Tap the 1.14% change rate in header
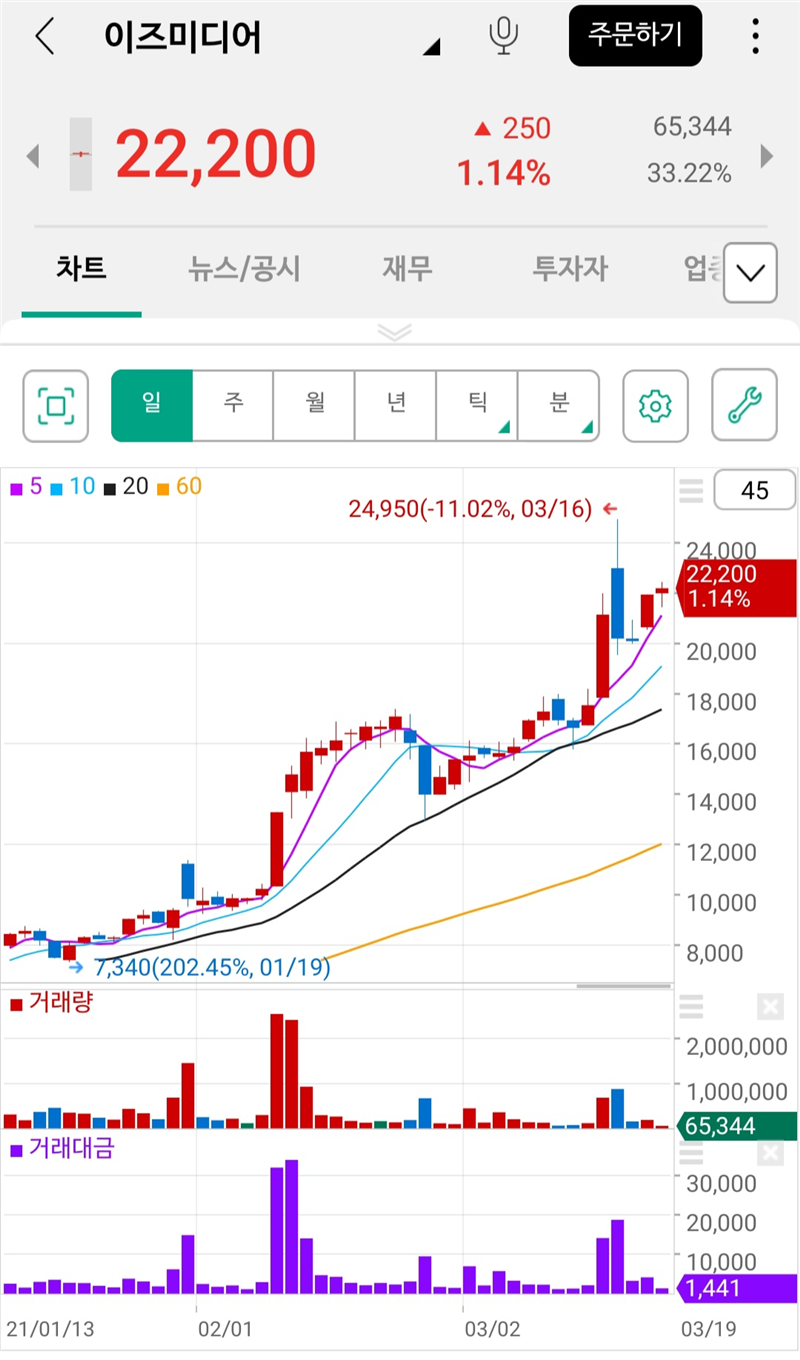Screen dimensions: 800x1360 point(504,174)
